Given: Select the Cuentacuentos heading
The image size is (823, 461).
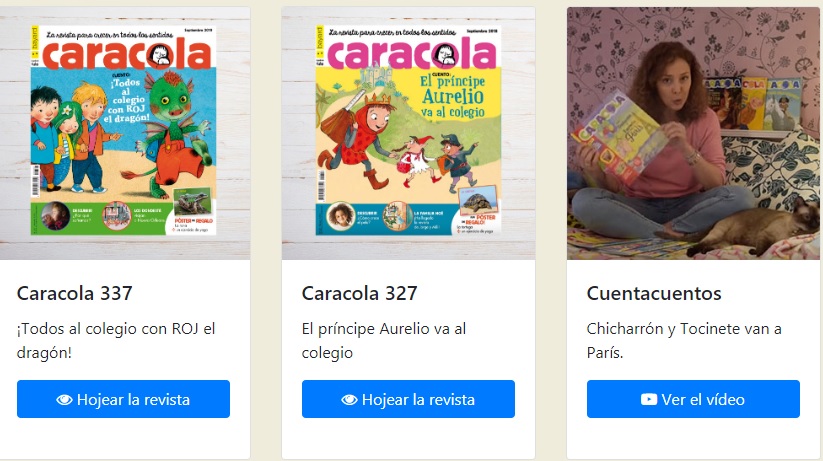Looking at the screenshot, I should pos(654,293).
